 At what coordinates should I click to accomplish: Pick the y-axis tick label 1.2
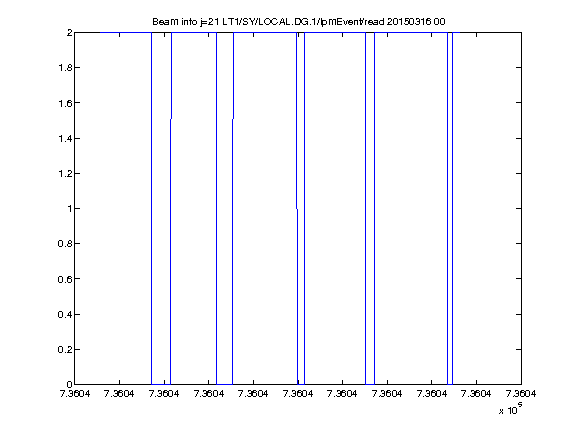click(65, 173)
